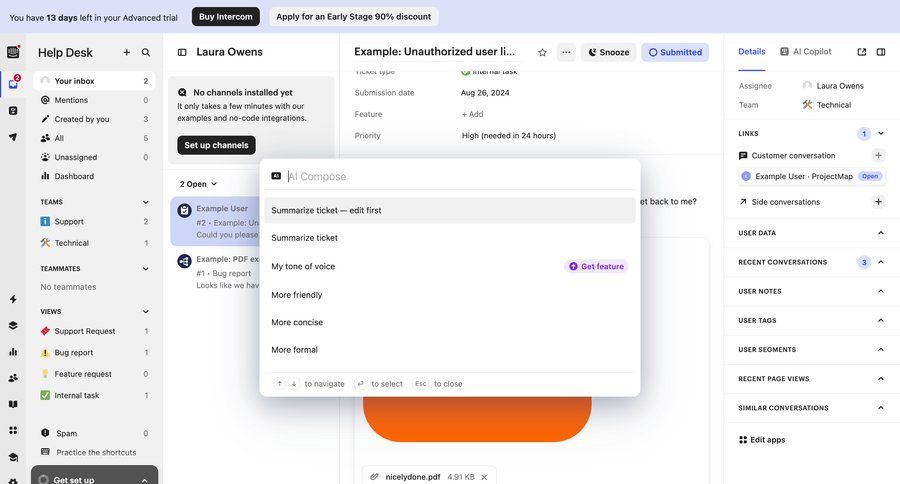Click the Snooze button
The width and height of the screenshot is (900, 484).
608,52
